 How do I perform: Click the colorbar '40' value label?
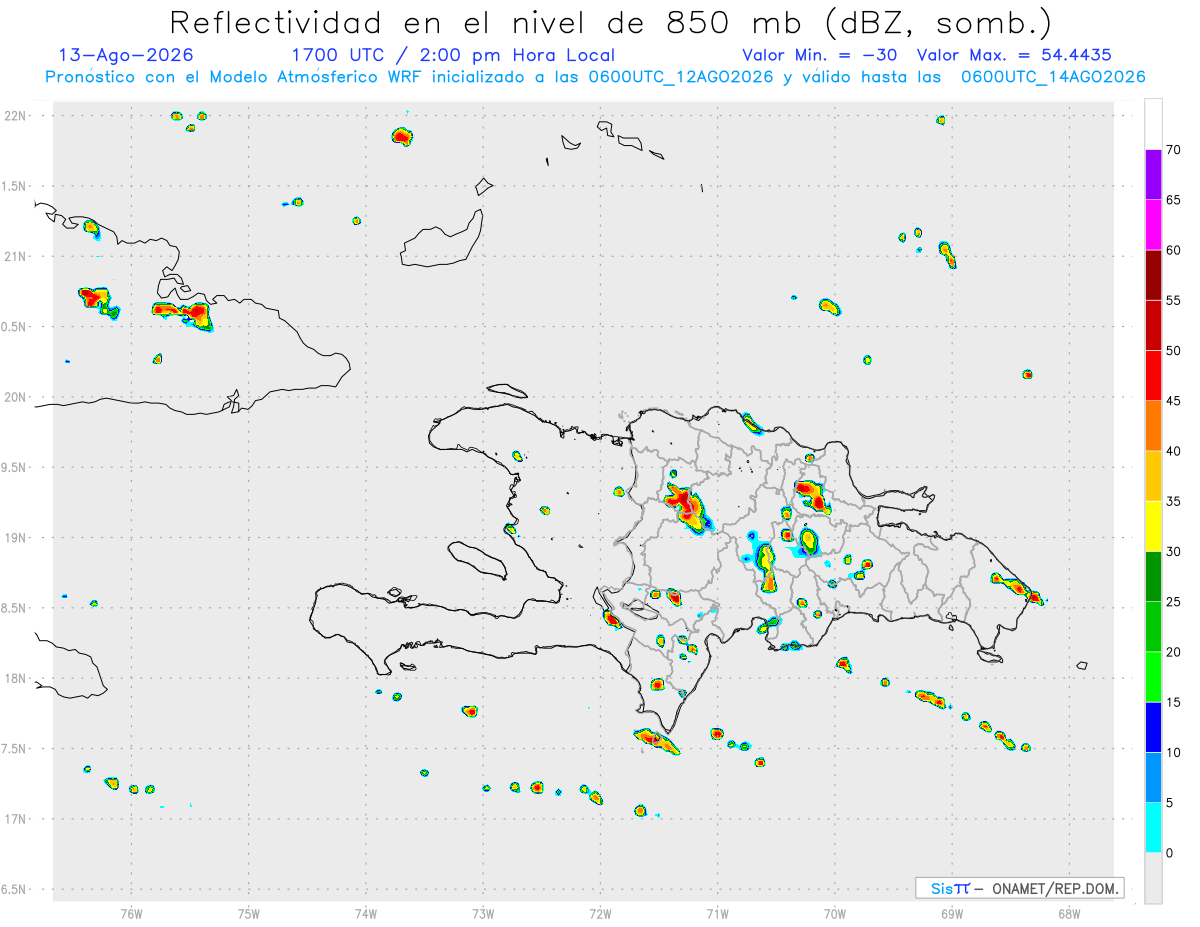pyautogui.click(x=1174, y=451)
